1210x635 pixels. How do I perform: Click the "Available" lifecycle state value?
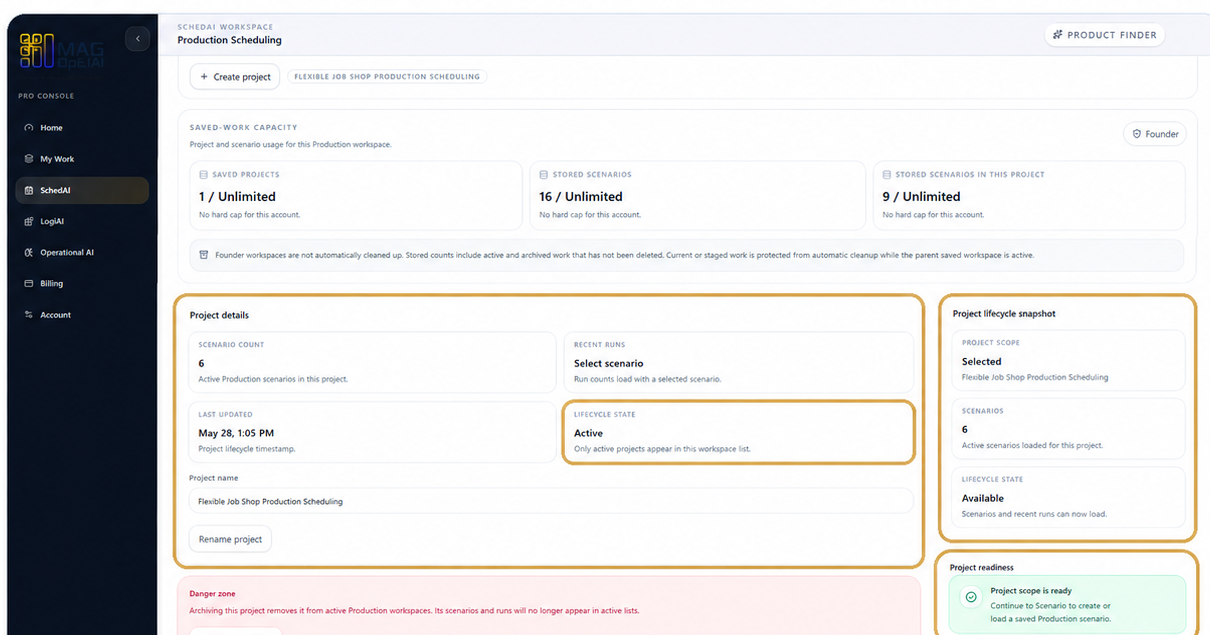coord(983,498)
